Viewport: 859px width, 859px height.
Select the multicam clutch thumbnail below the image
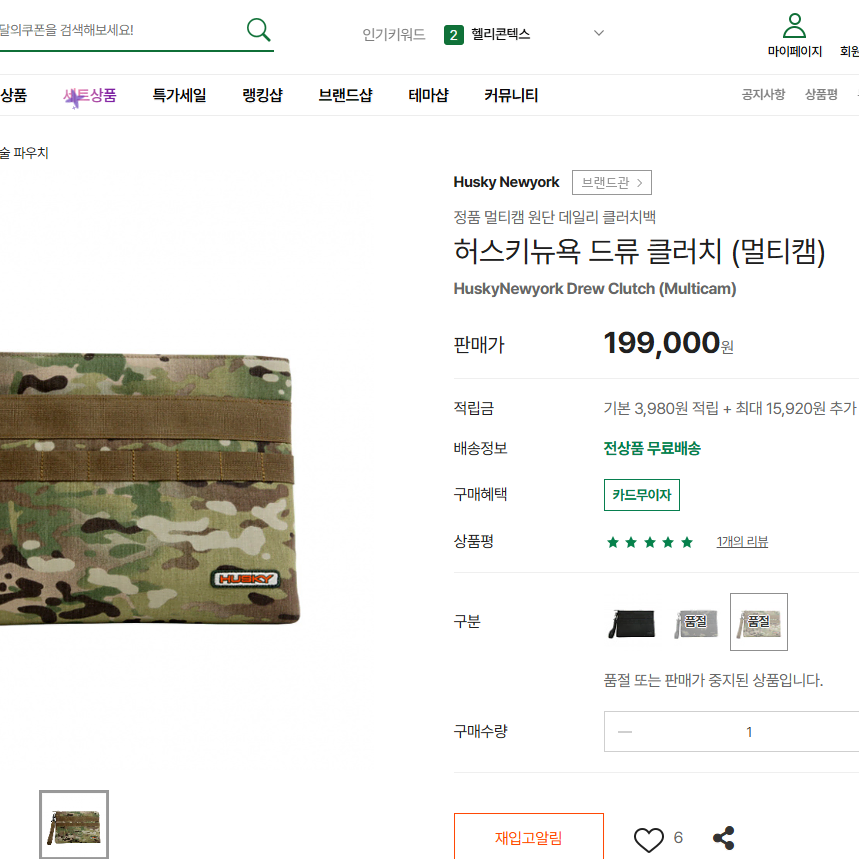click(74, 825)
